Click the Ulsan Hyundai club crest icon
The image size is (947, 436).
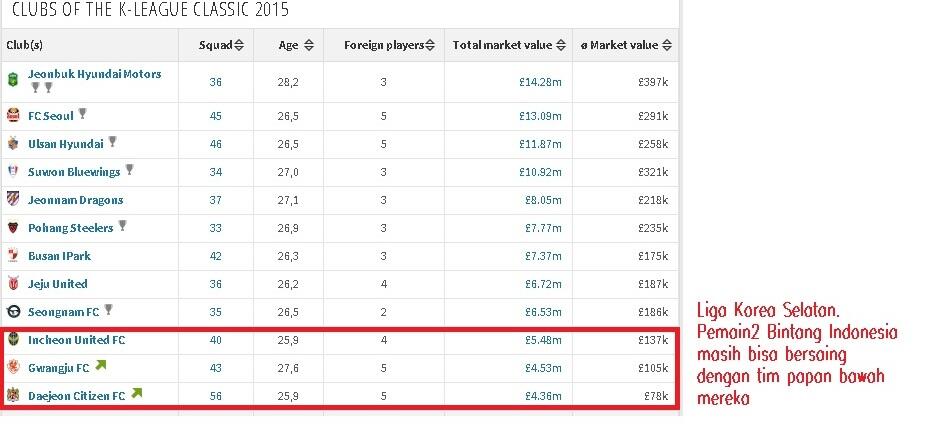(x=13, y=144)
